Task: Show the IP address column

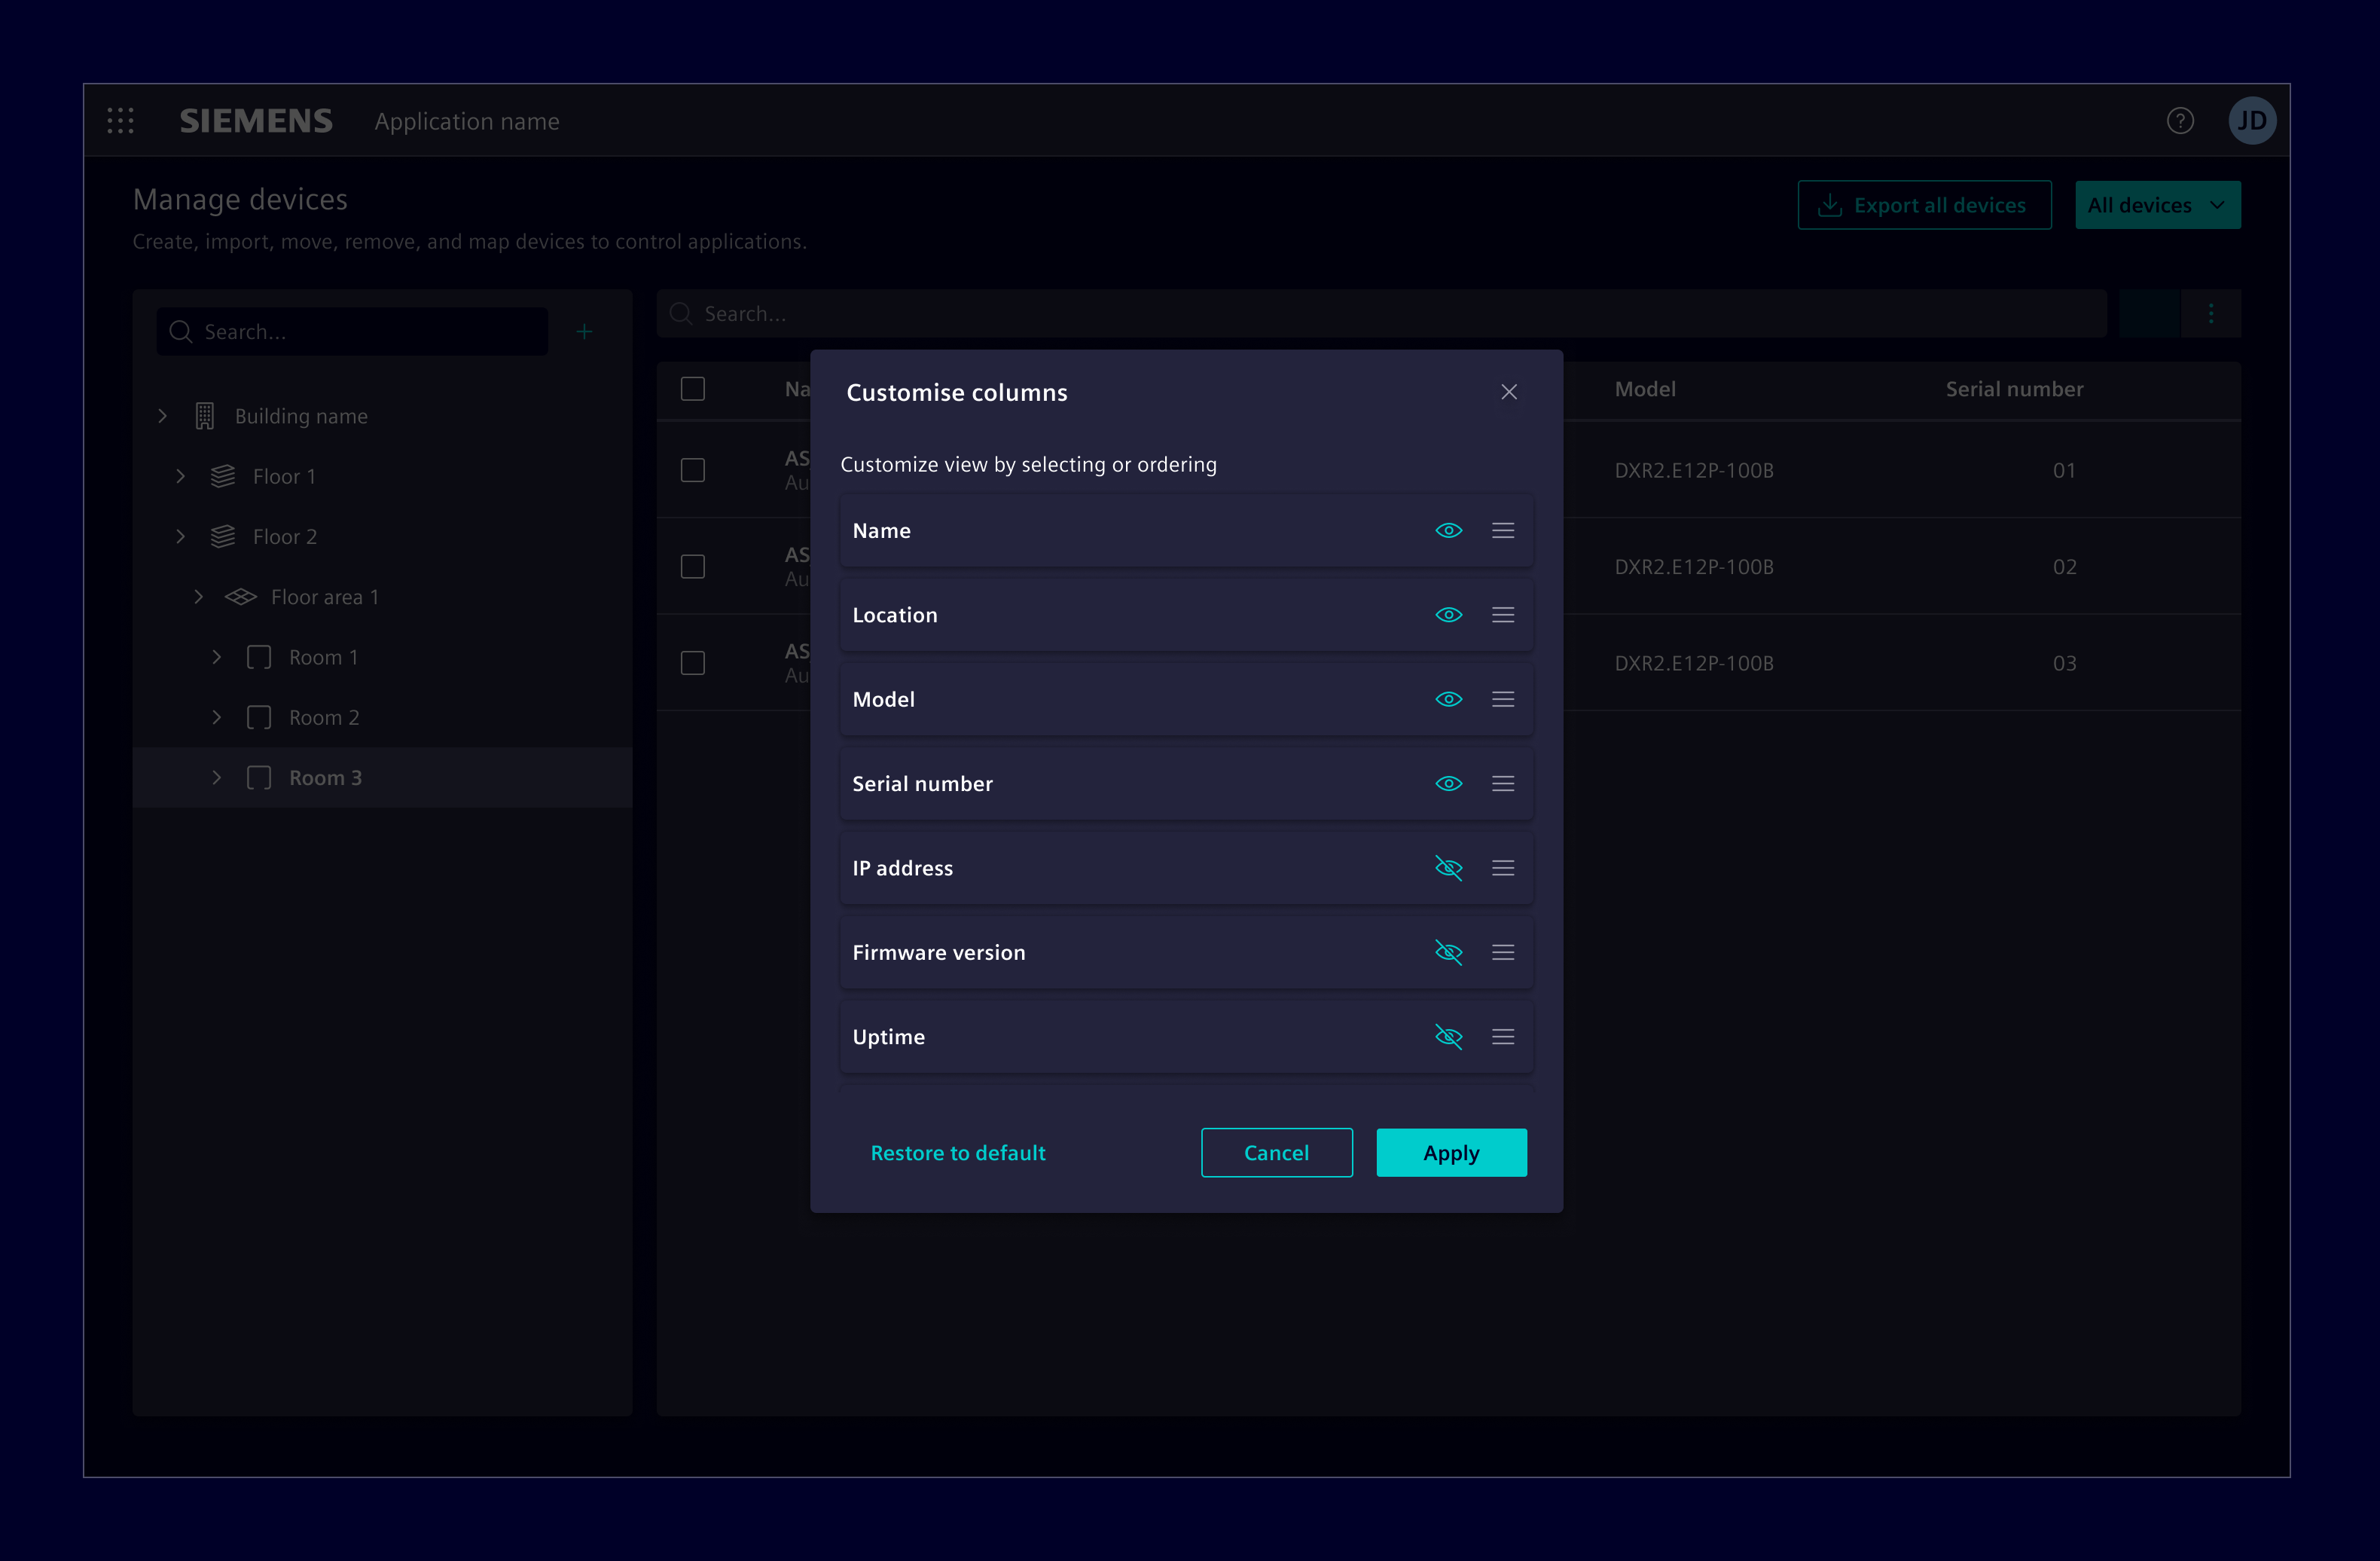Action: (x=1448, y=868)
